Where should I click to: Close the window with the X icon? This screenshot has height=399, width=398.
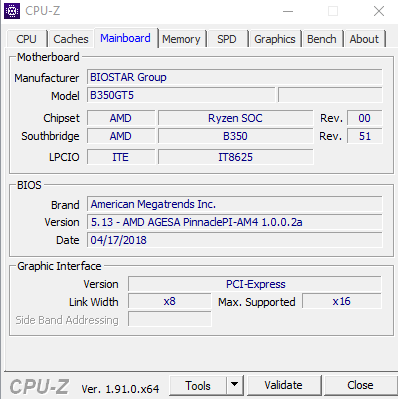pos(379,11)
